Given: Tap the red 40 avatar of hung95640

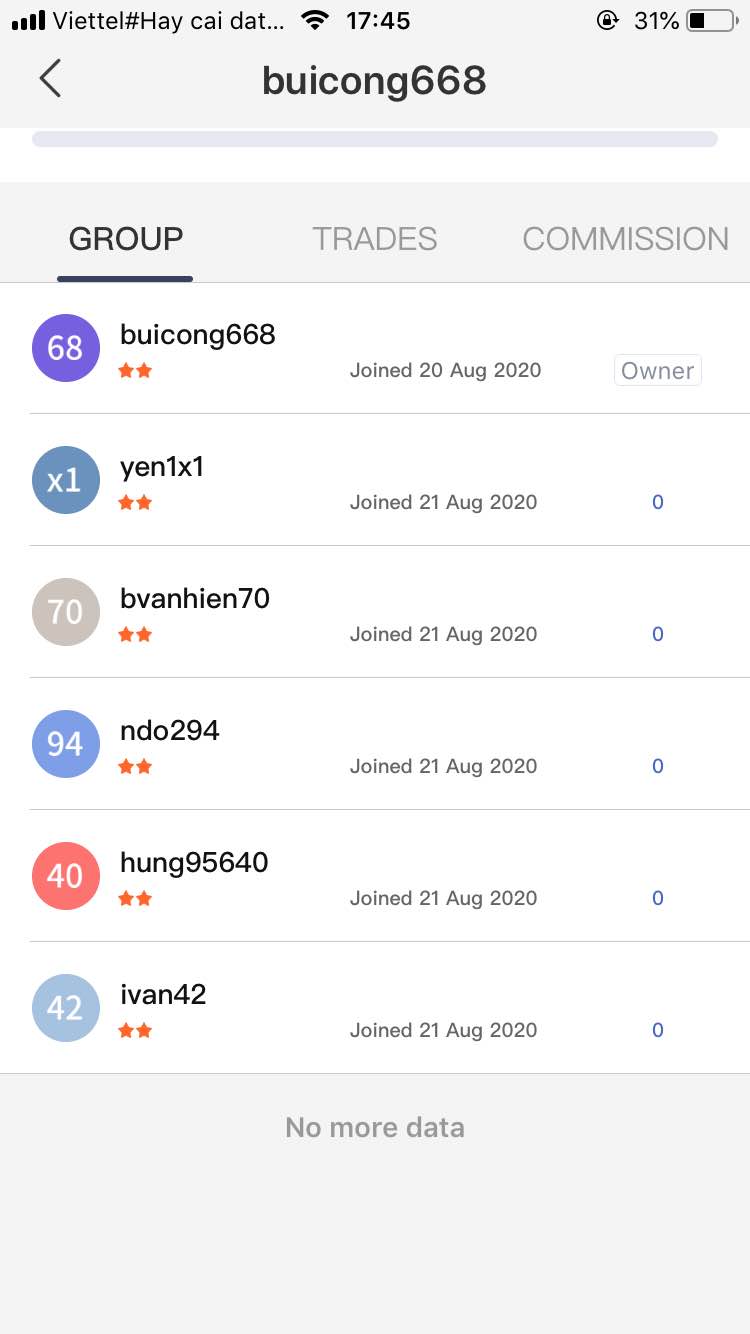Looking at the screenshot, I should click(66, 876).
